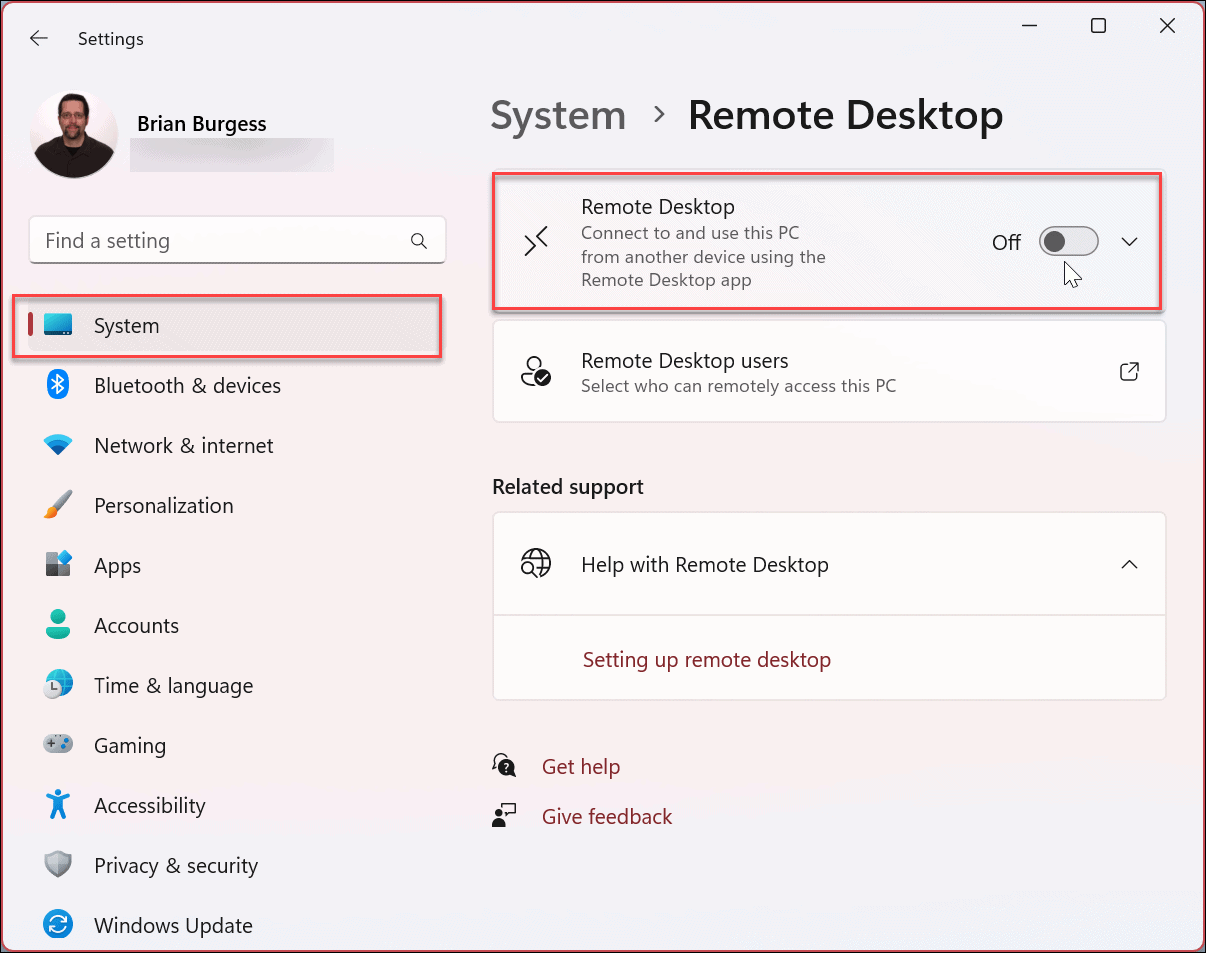
Task: Expand Remote Desktop additional settings
Action: pos(1129,241)
